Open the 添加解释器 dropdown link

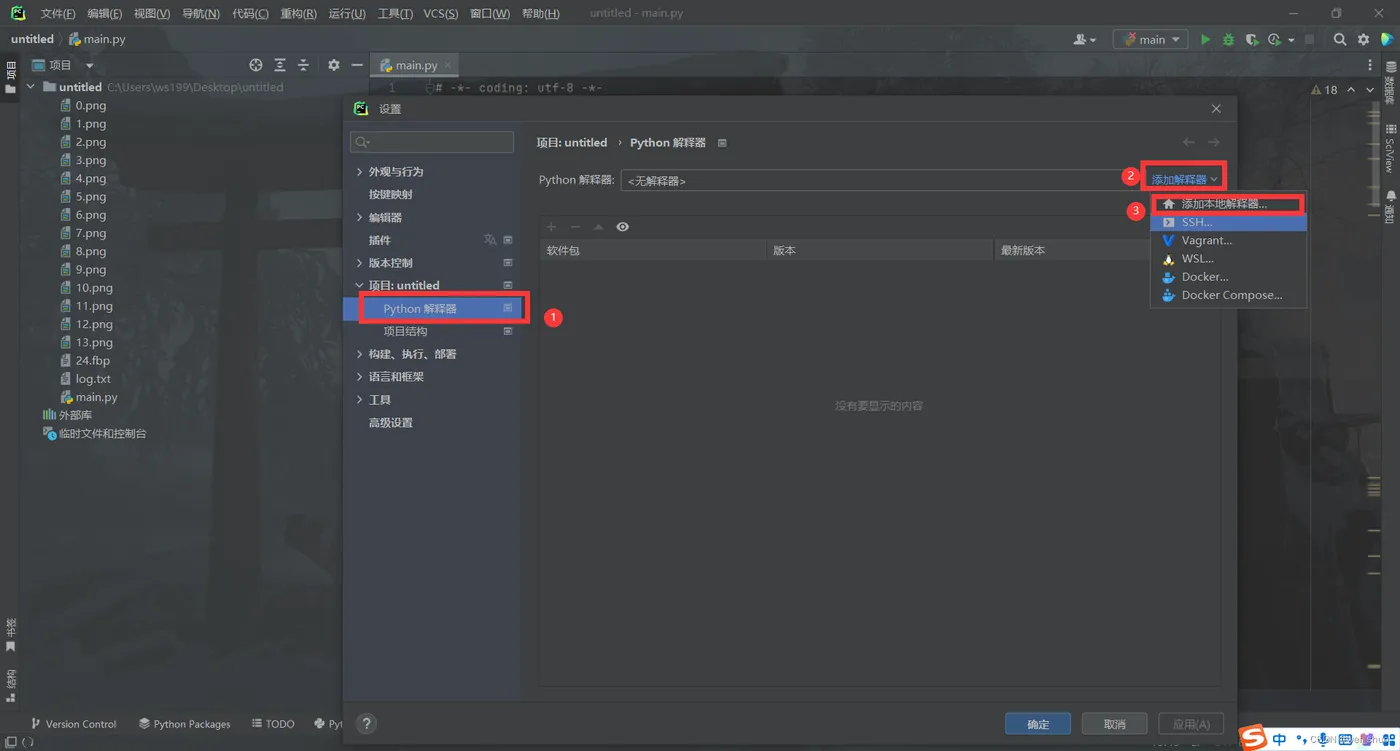click(x=1184, y=180)
